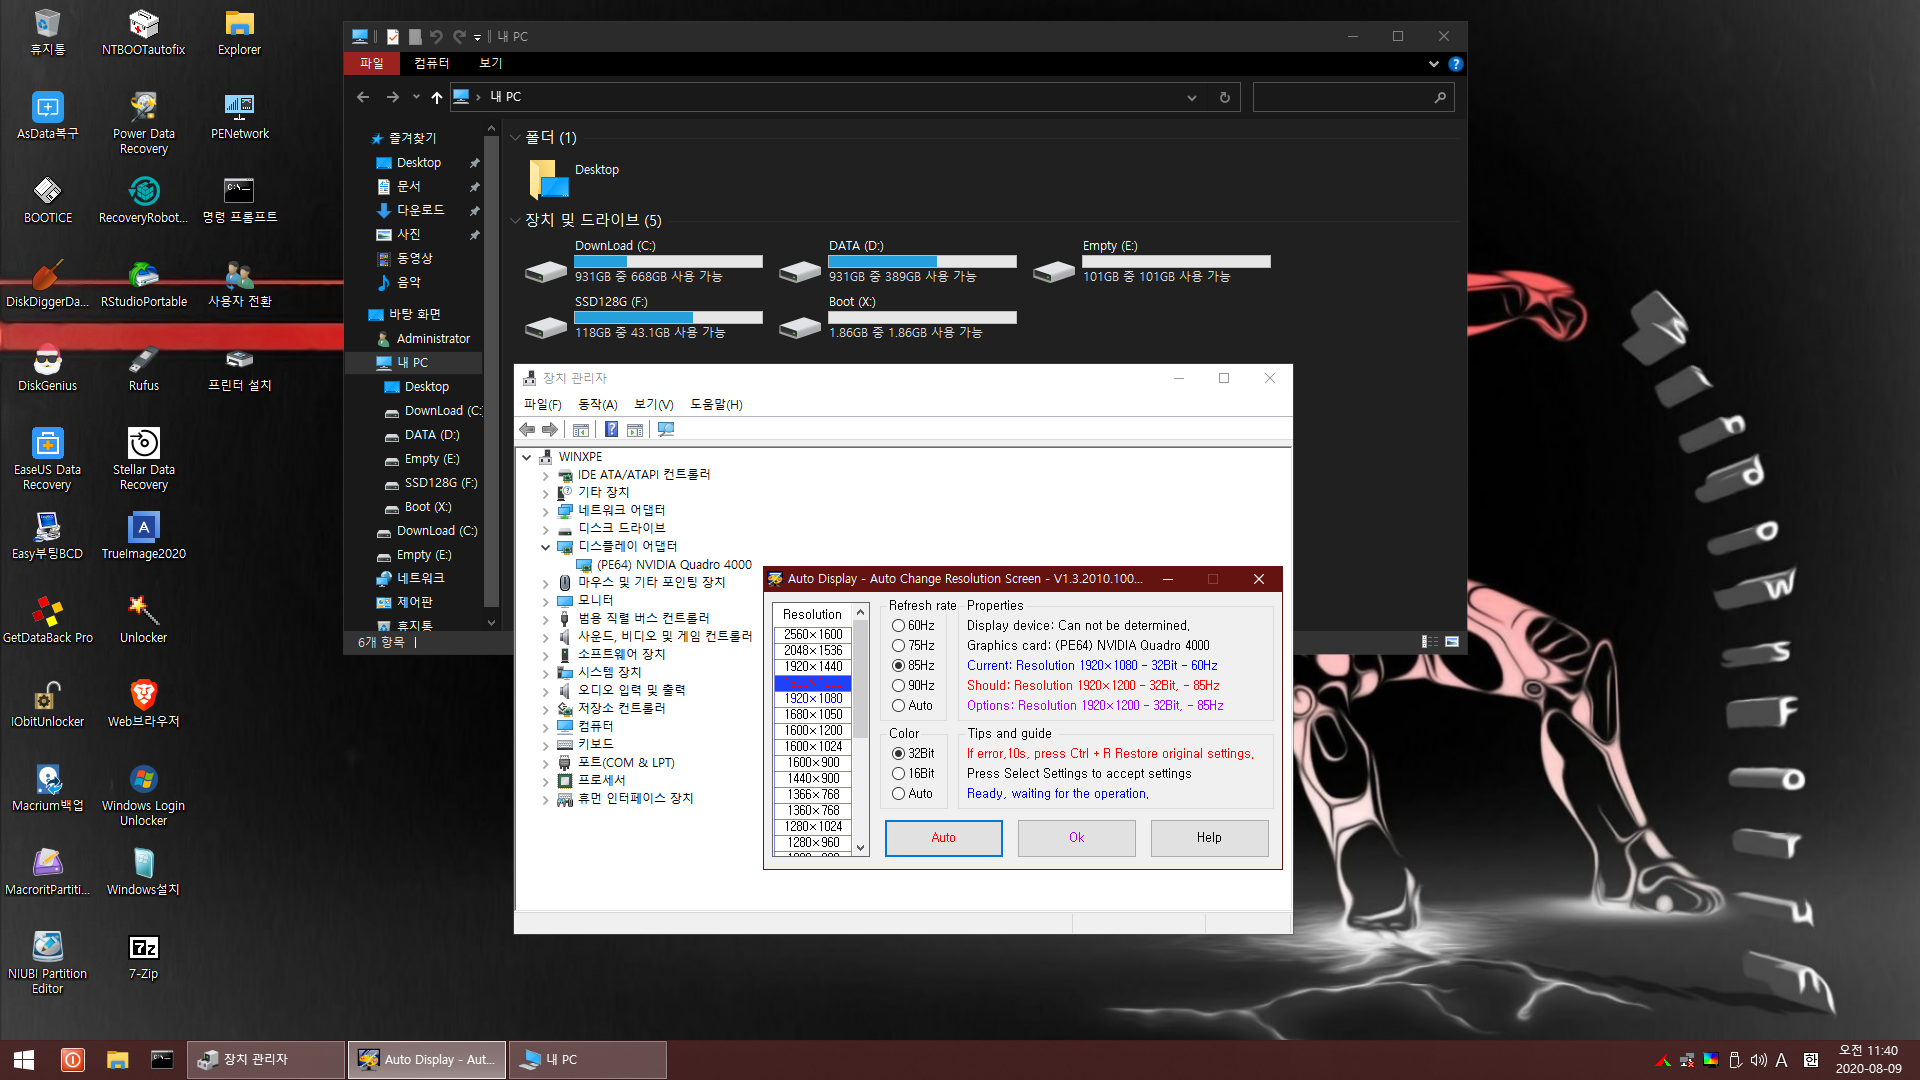
Task: Select 16Bit color radio
Action: [912, 773]
